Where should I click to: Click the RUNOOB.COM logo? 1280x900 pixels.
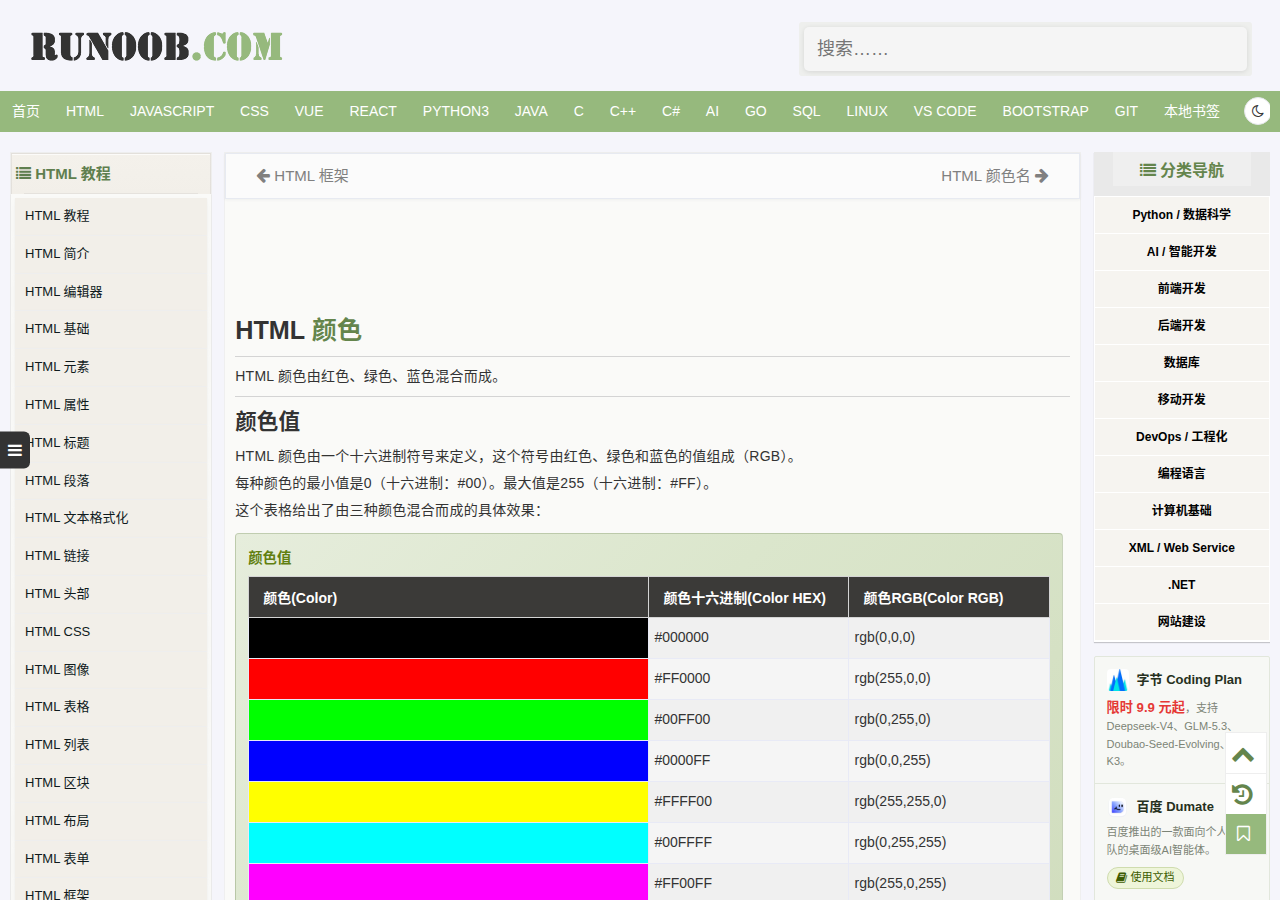tap(156, 46)
